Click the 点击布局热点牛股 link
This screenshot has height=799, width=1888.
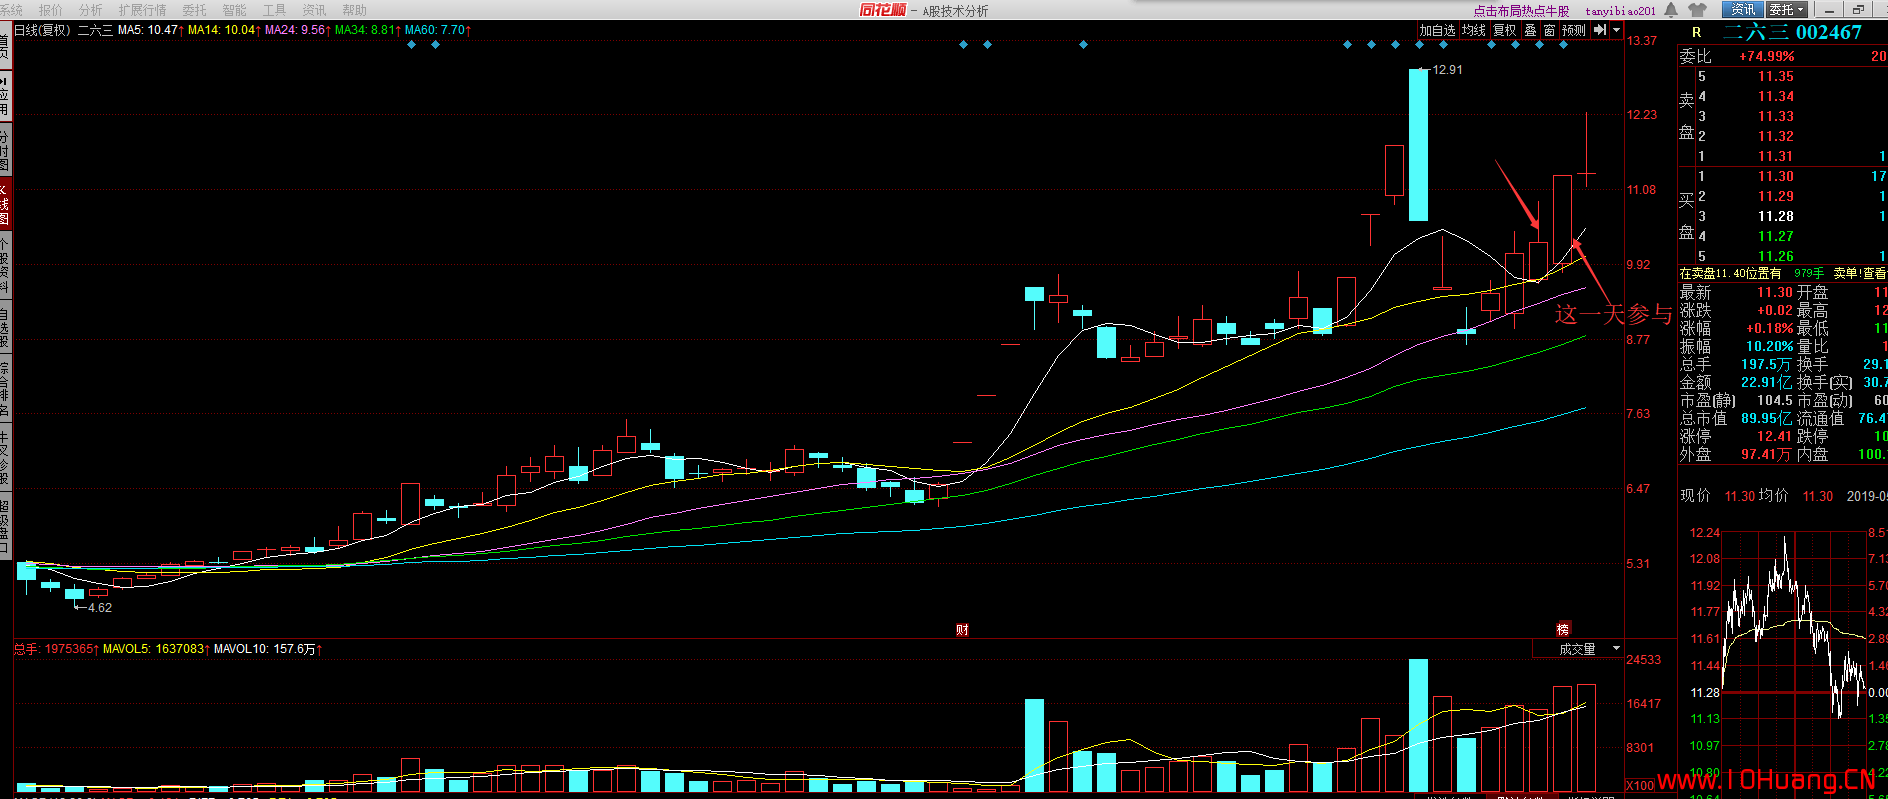pos(1521,11)
